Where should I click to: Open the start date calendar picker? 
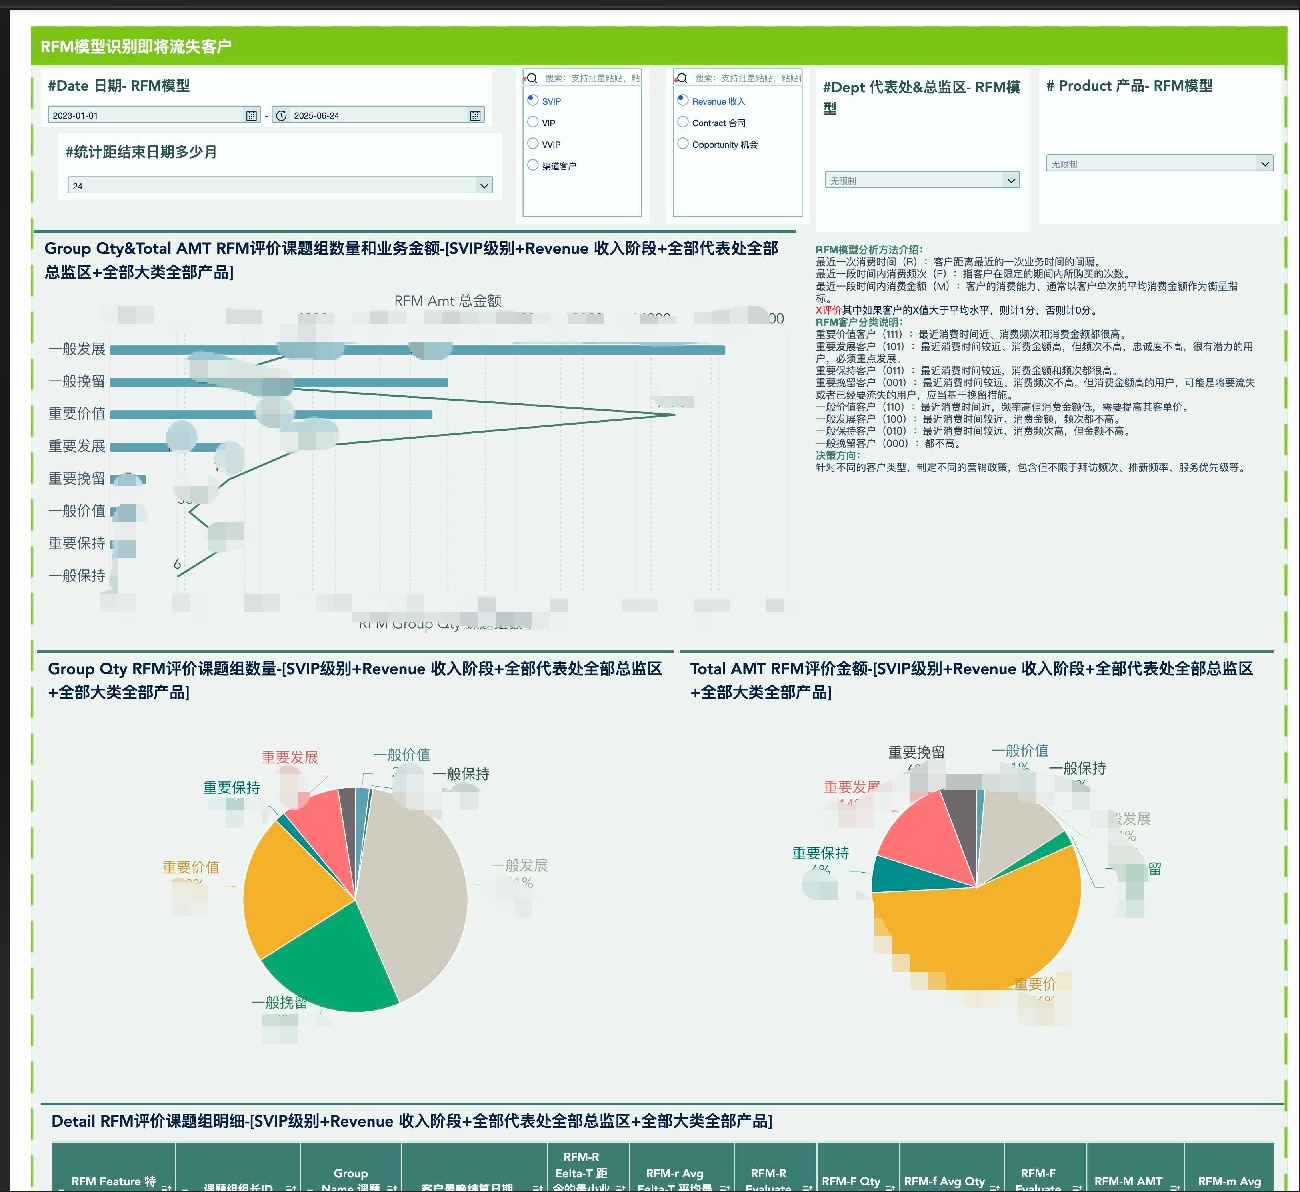point(251,116)
